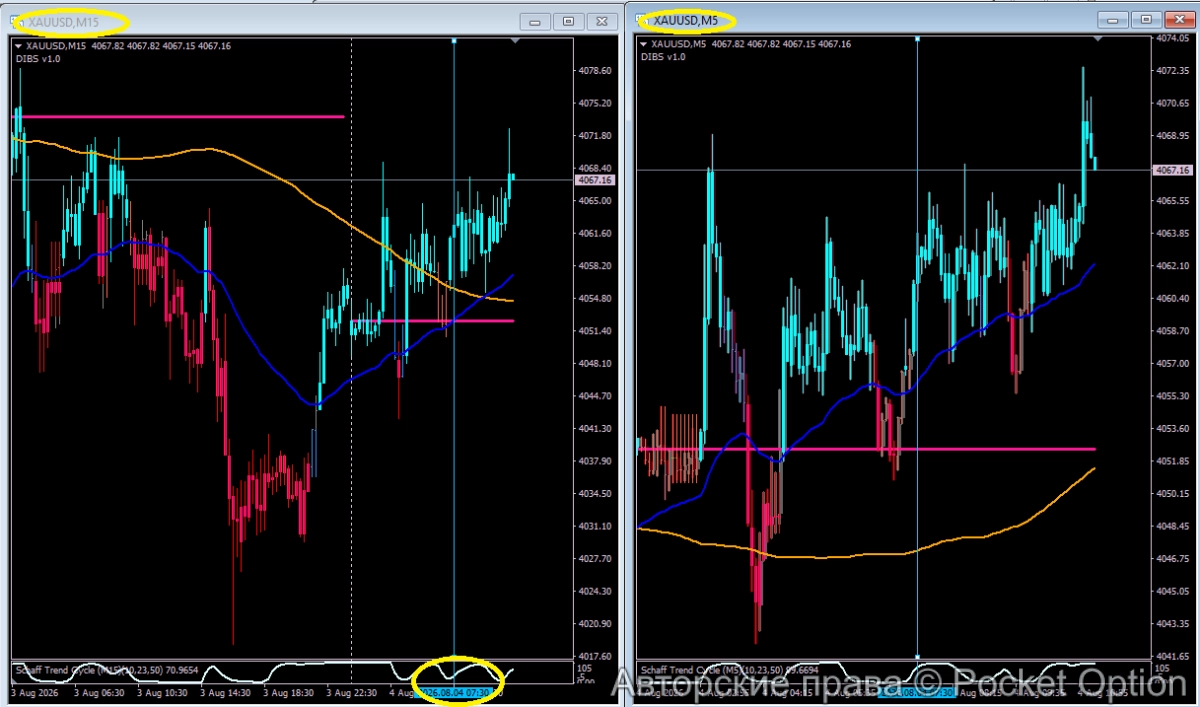Select the vertical line top handle on M15 chart
Viewport: 1200px width, 707px height.
coord(454,41)
